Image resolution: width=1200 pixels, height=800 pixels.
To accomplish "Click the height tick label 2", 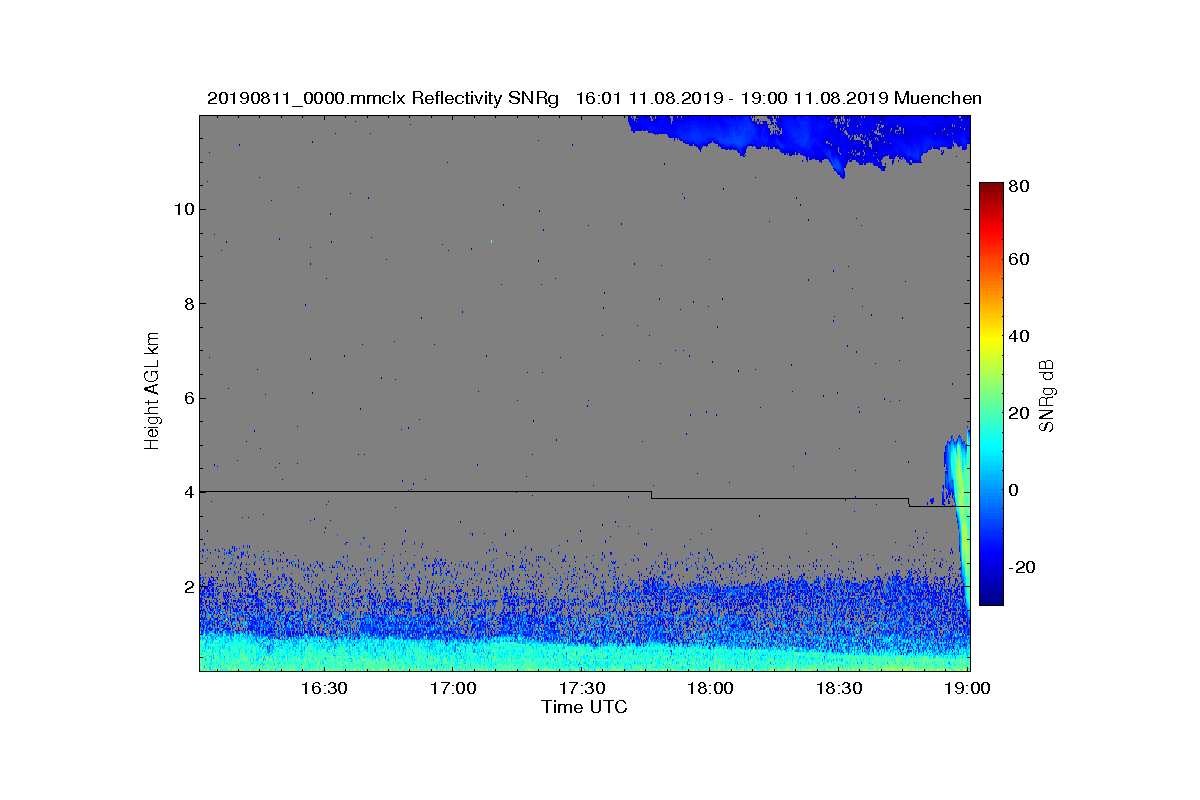I will 187,586.
